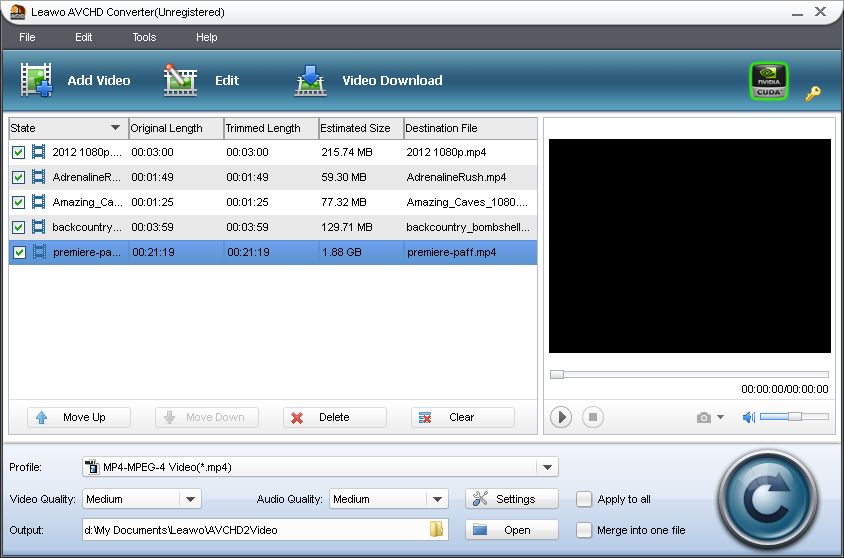Click the Move Up button
The image size is (844, 558).
79,417
